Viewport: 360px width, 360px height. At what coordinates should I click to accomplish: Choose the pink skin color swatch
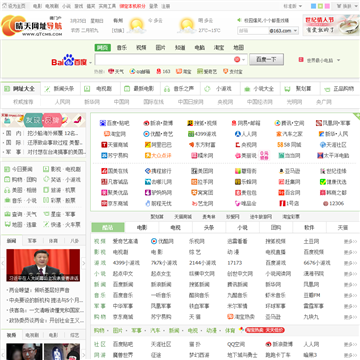point(327,6)
